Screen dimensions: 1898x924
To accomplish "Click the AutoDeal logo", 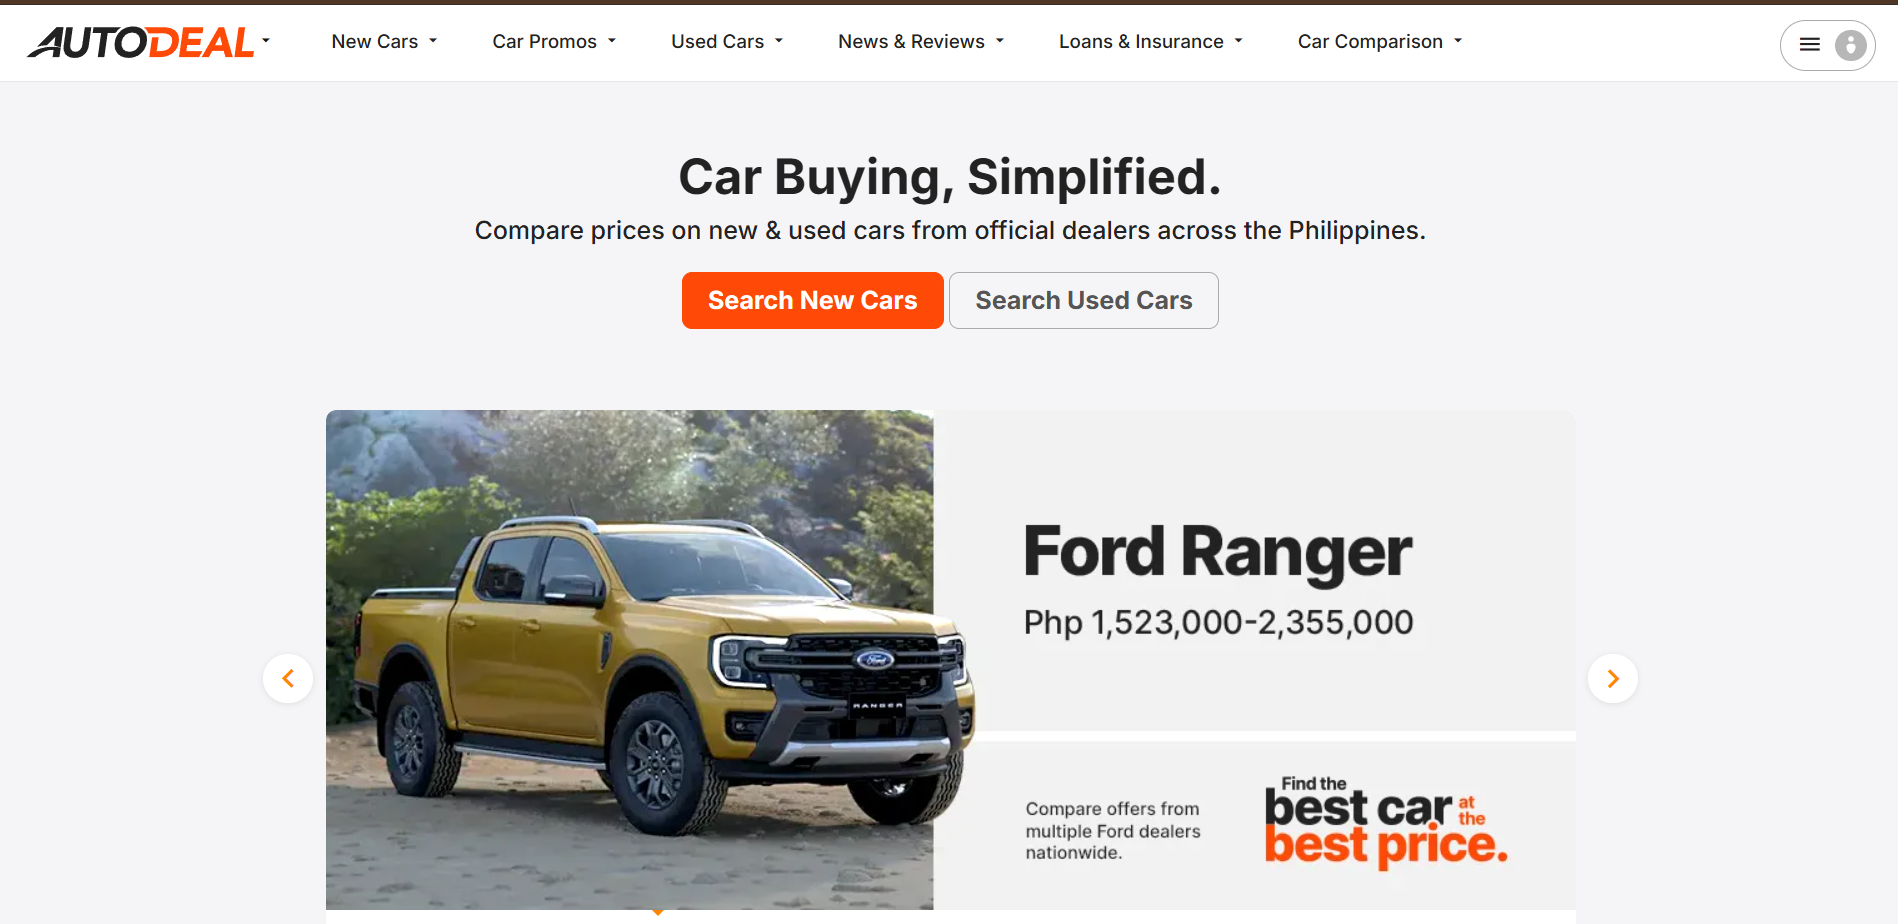I will [x=141, y=42].
